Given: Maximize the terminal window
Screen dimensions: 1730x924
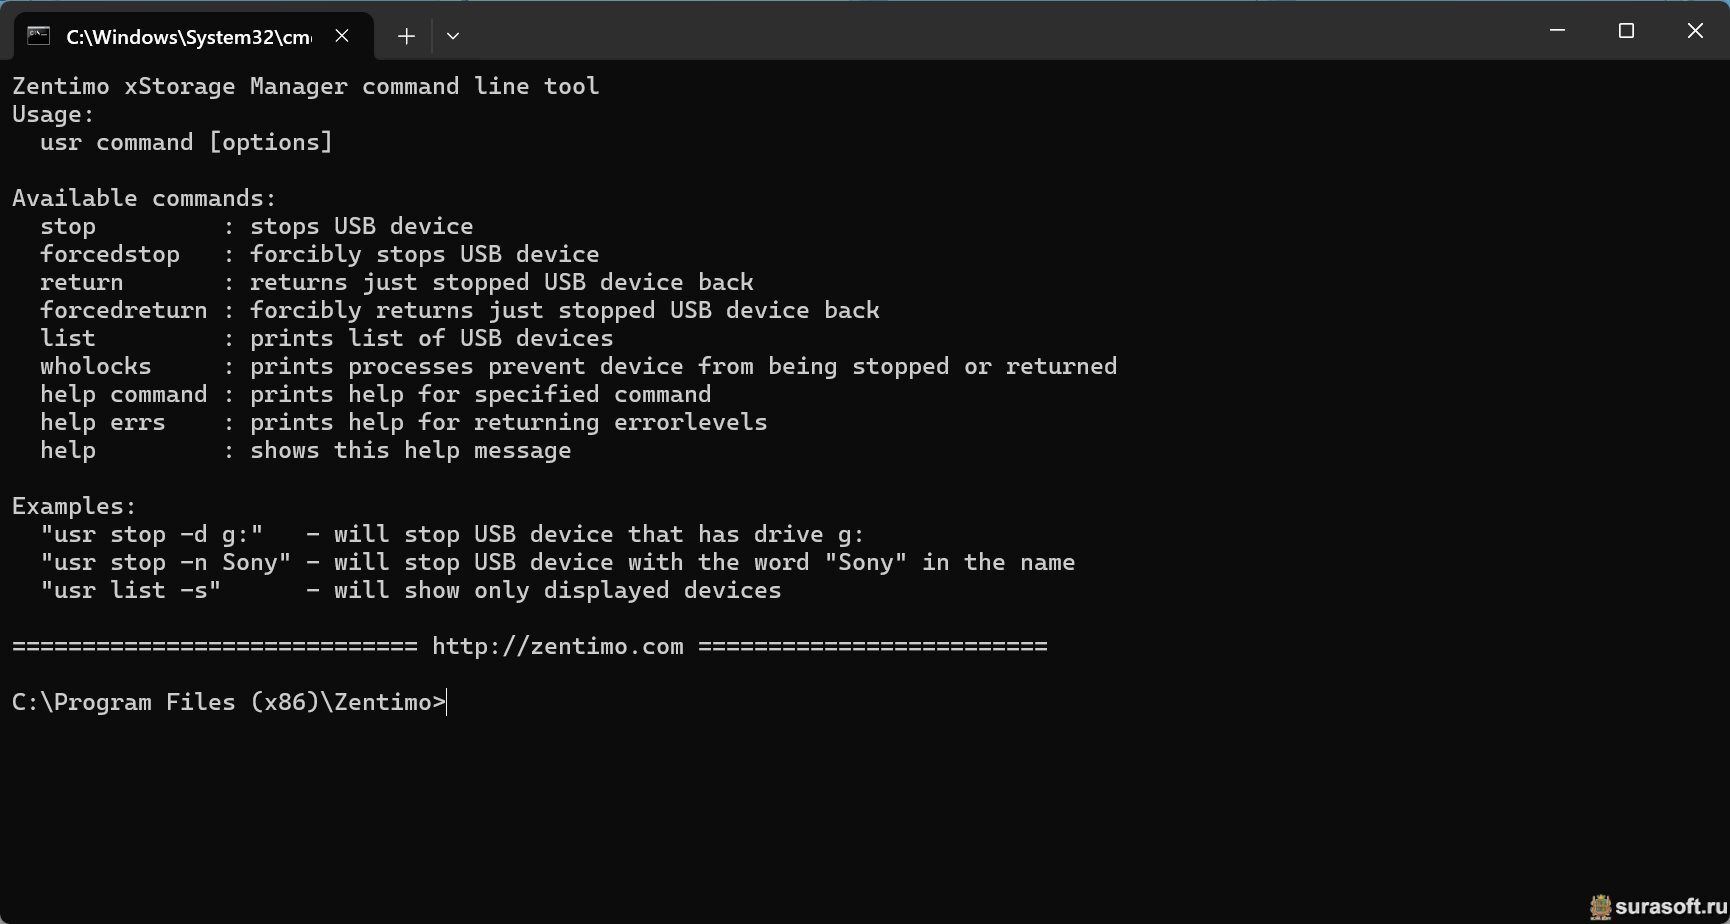Looking at the screenshot, I should tap(1626, 31).
